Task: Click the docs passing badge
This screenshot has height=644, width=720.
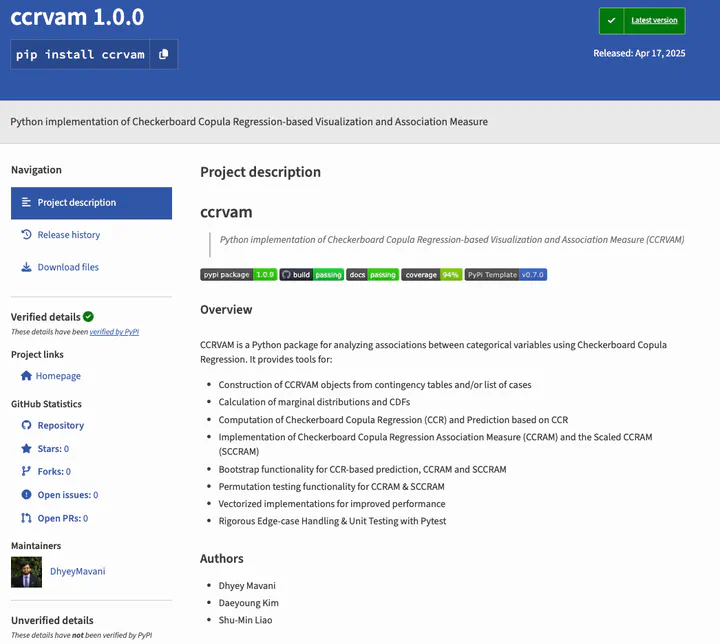Action: click(x=372, y=275)
